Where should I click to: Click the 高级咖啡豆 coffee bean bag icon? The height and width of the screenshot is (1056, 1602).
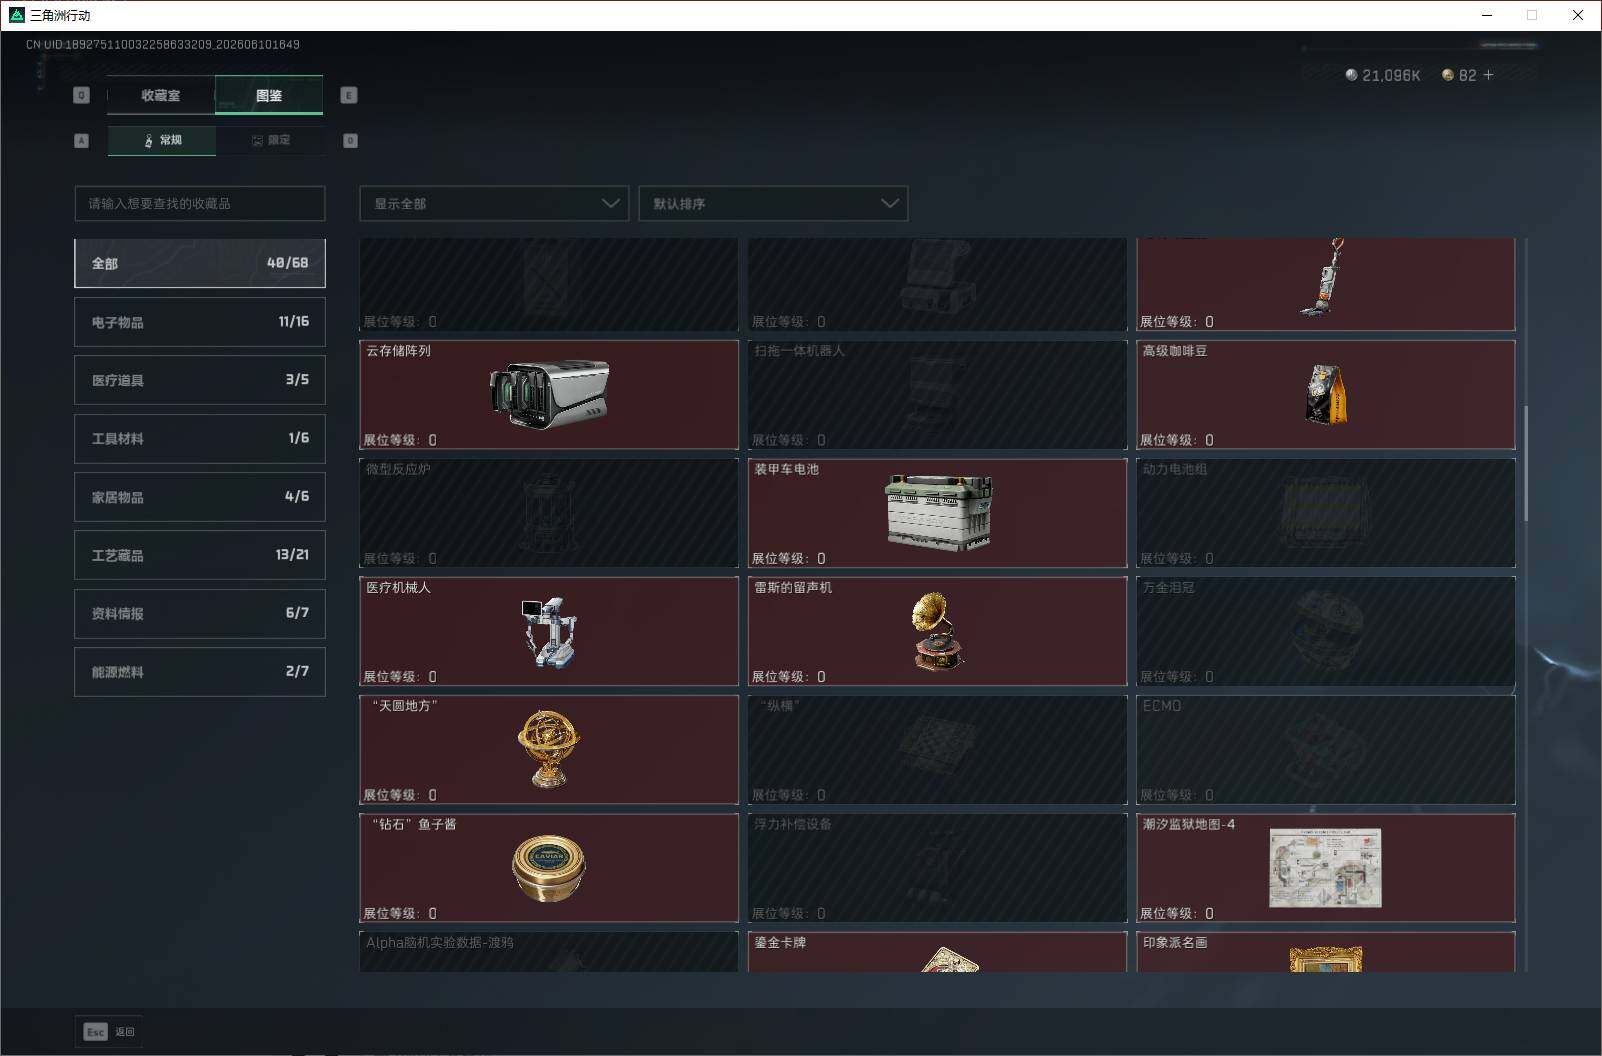coord(1326,393)
